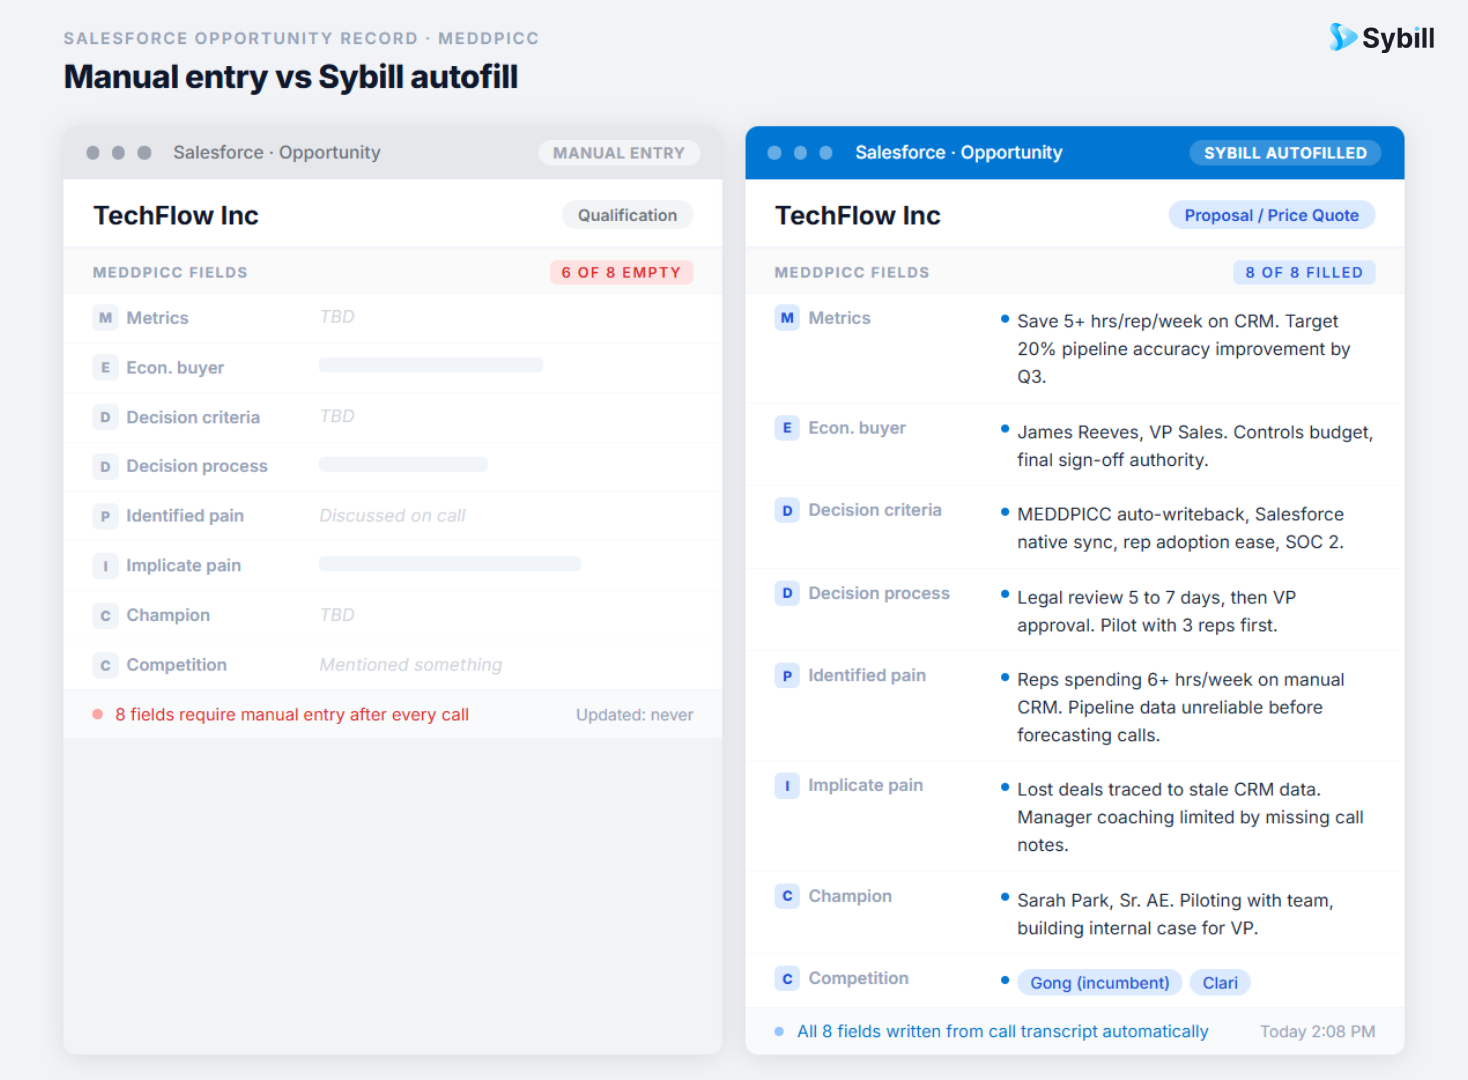Image resolution: width=1468 pixels, height=1080 pixels.
Task: Click Competition C icon in Sybill autofilled panel
Action: click(x=787, y=978)
